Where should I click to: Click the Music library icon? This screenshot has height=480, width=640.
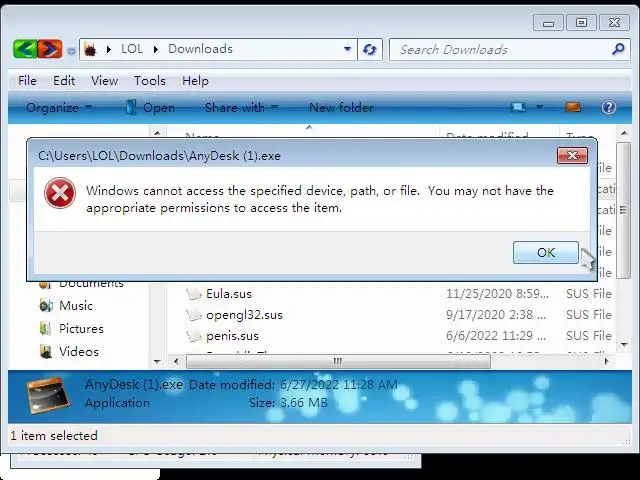coord(46,306)
